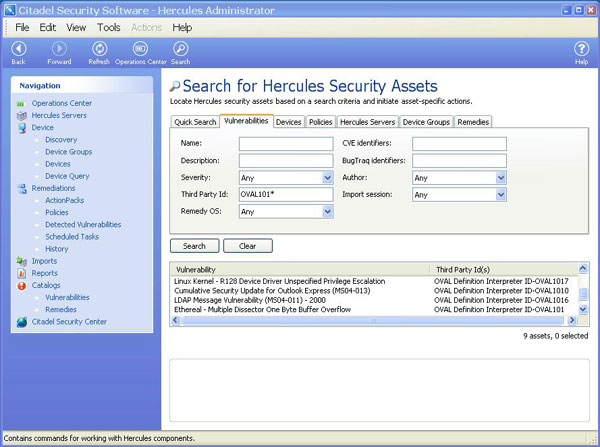Open Citadel Security Center in the sidebar
This screenshot has height=447, width=600.
coord(68,322)
